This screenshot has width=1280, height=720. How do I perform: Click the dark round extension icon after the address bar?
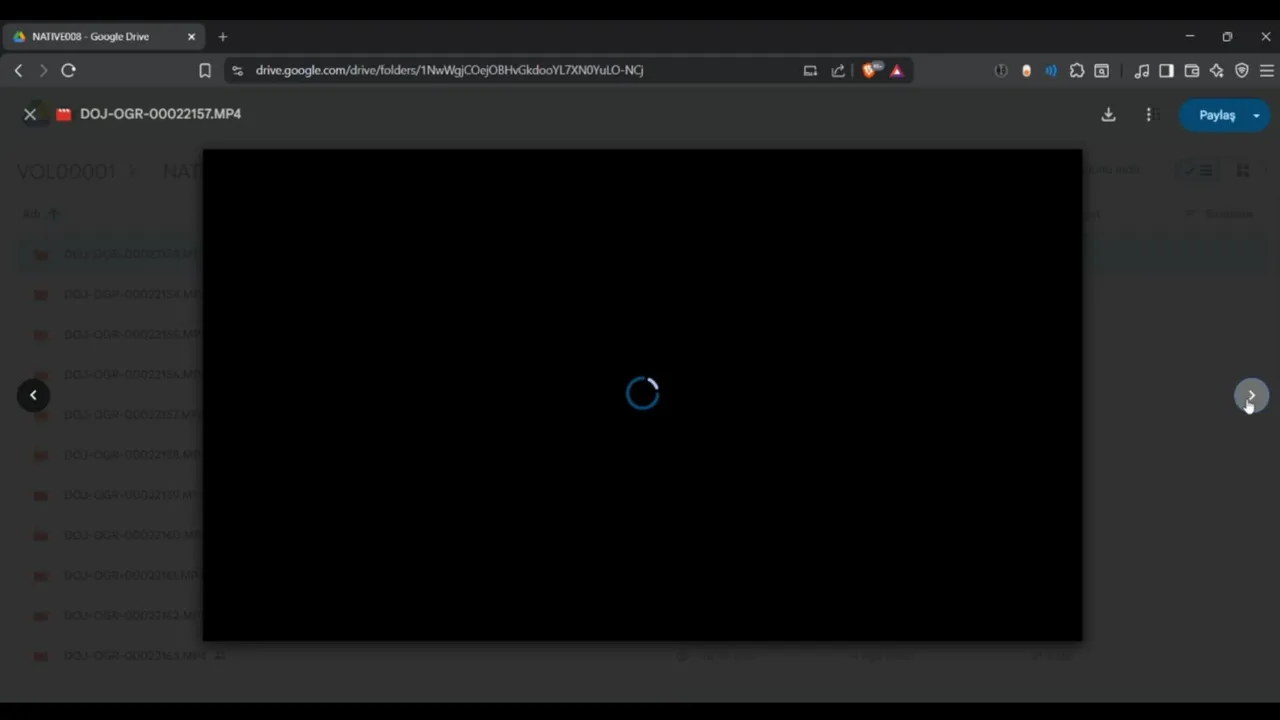(x=1001, y=70)
